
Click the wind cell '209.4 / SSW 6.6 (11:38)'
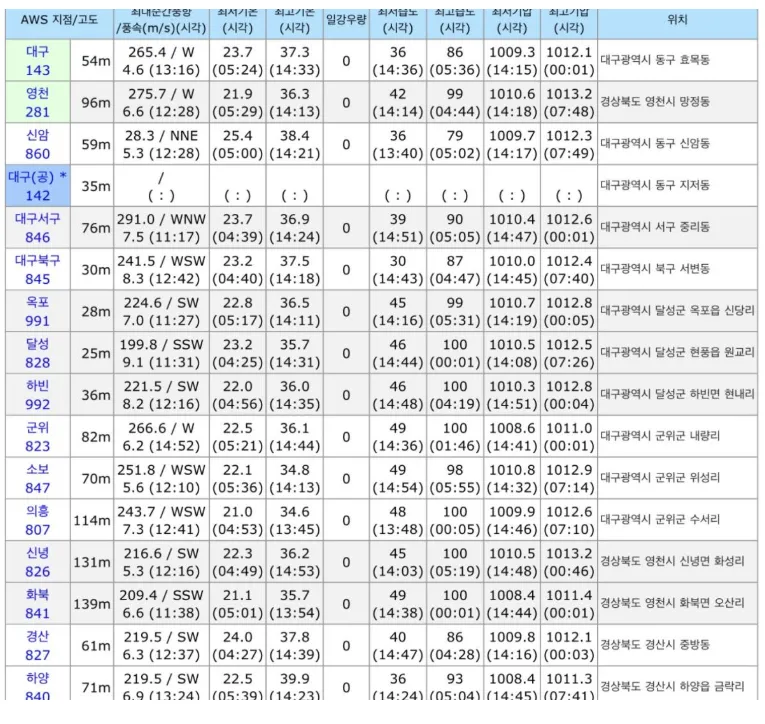pos(161,604)
